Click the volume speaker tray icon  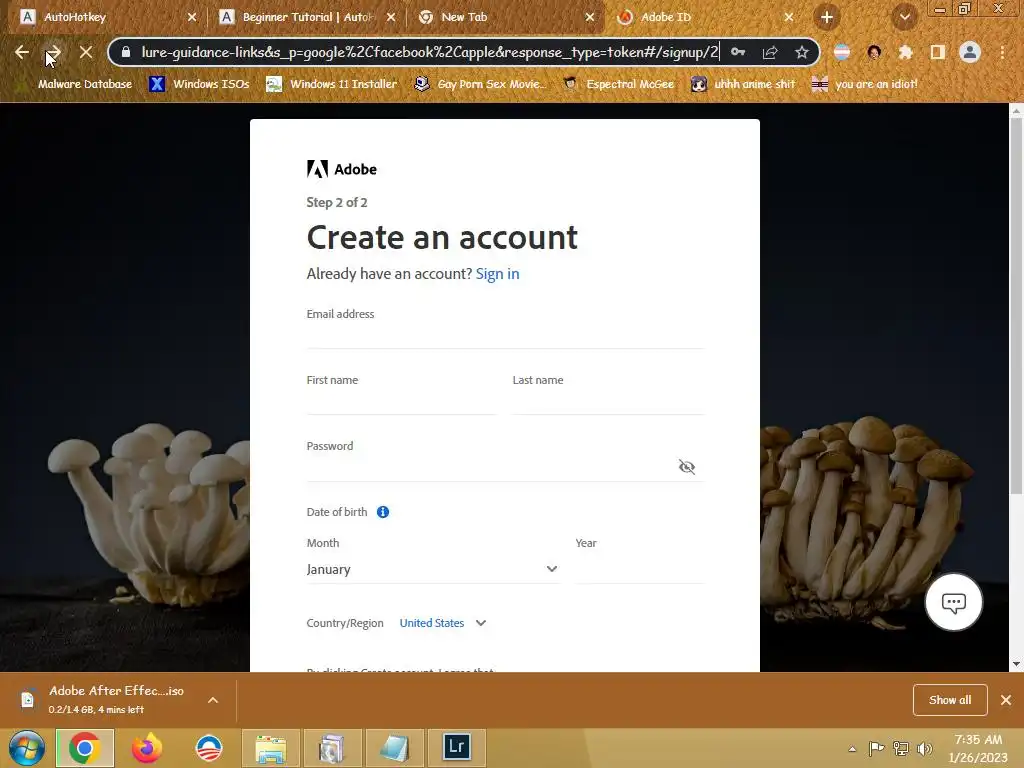[924, 749]
